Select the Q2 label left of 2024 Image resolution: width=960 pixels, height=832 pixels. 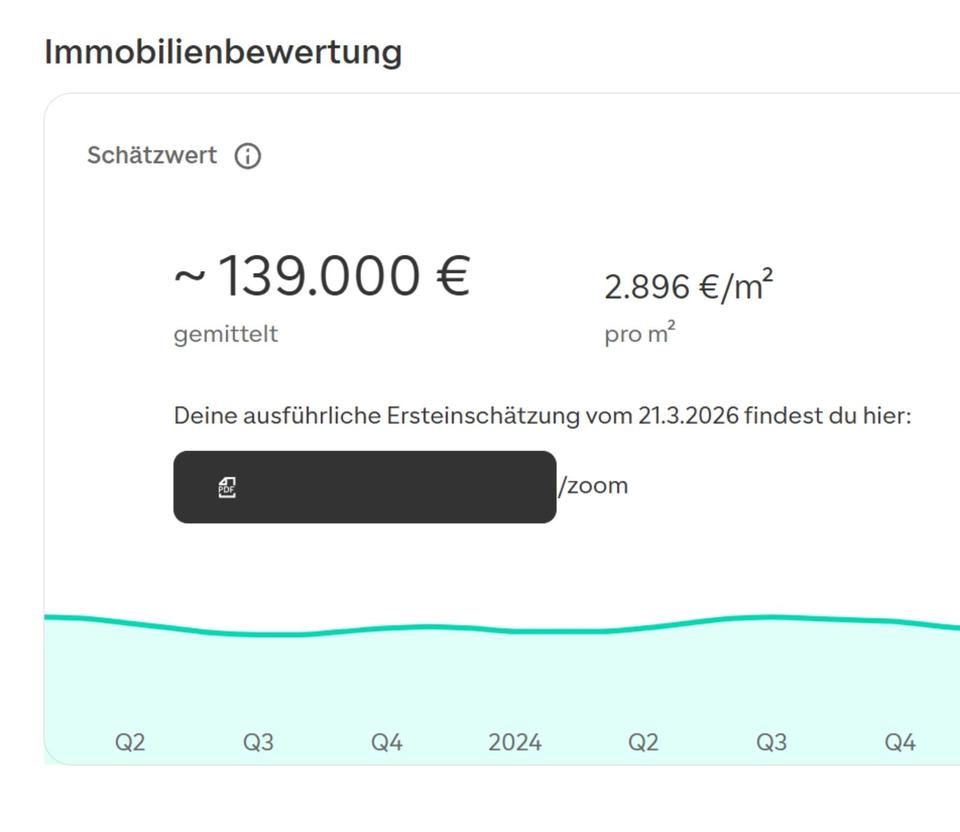pos(130,742)
